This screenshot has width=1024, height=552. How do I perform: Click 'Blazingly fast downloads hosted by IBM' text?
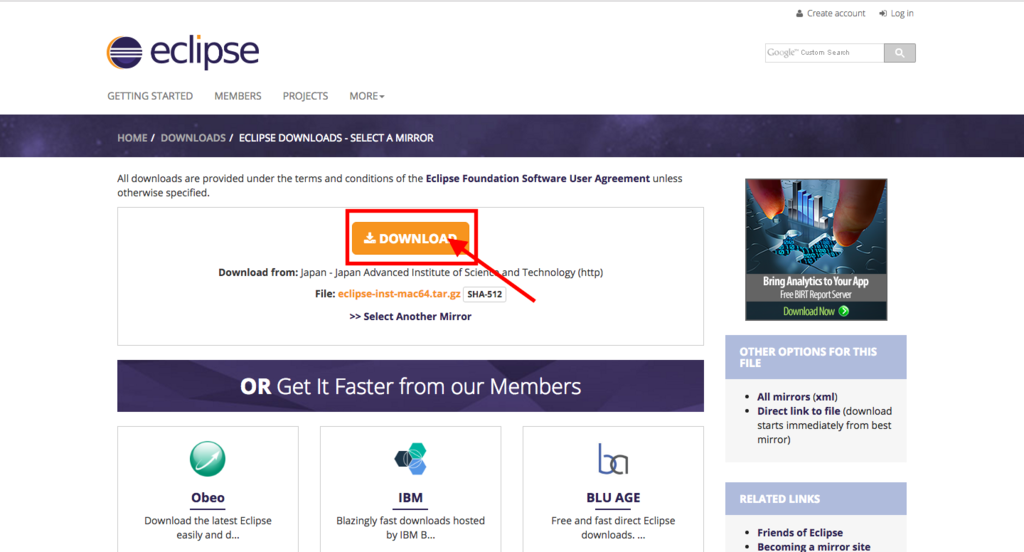click(411, 528)
